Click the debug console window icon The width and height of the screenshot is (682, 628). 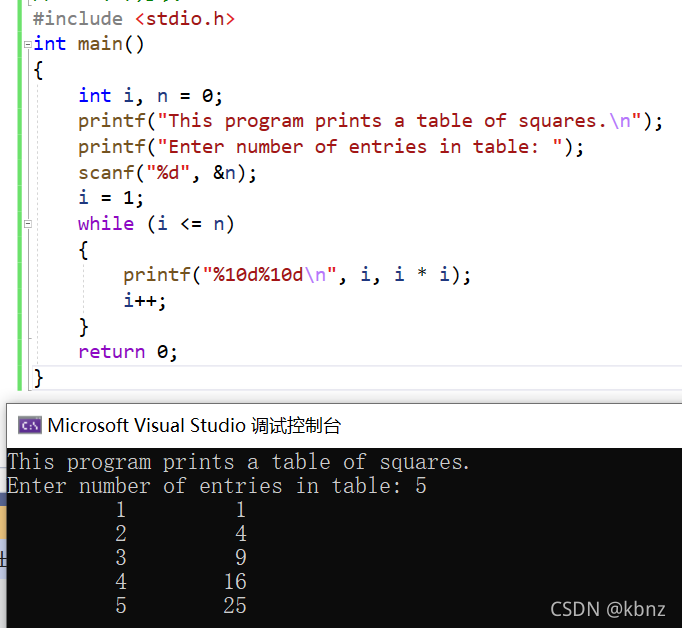click(30, 425)
